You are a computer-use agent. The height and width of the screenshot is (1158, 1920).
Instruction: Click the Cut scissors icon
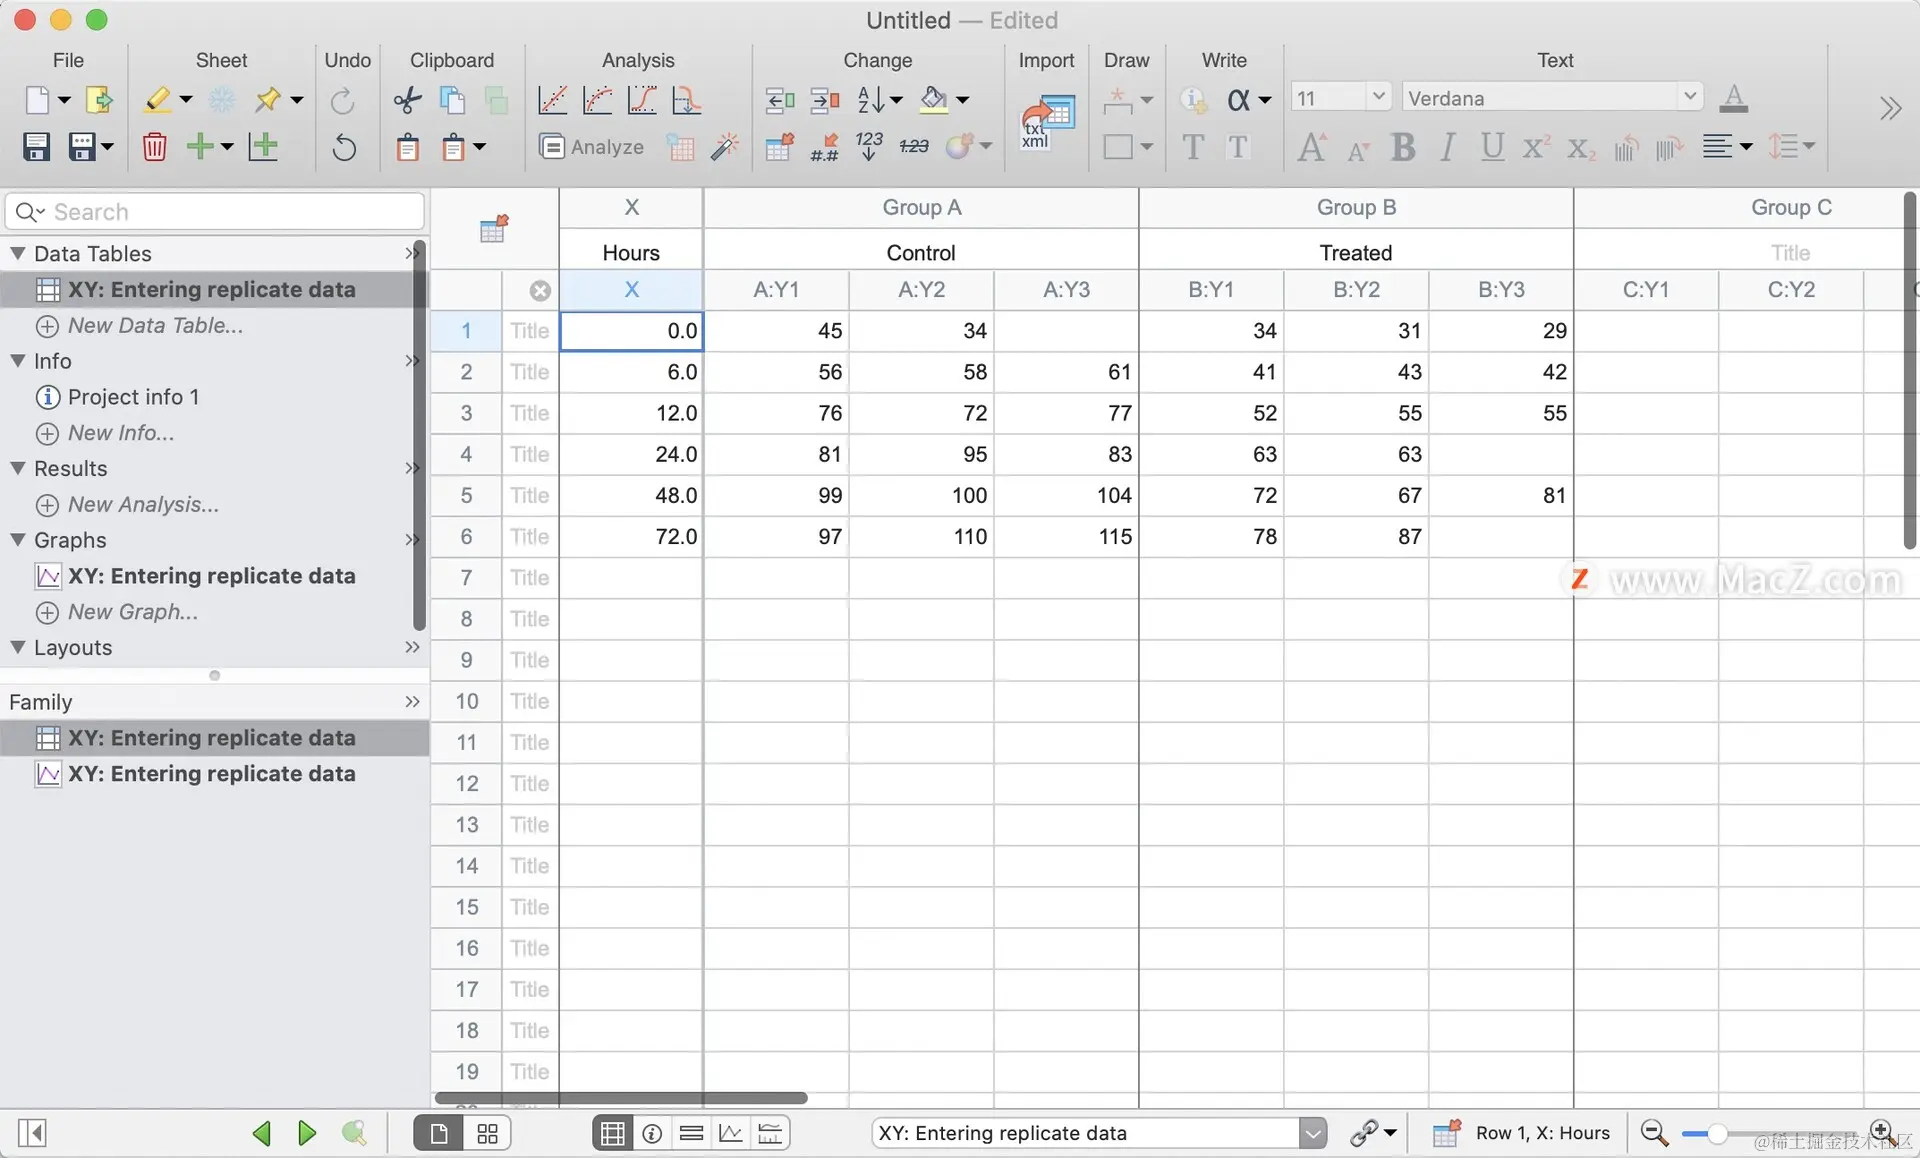click(x=407, y=99)
